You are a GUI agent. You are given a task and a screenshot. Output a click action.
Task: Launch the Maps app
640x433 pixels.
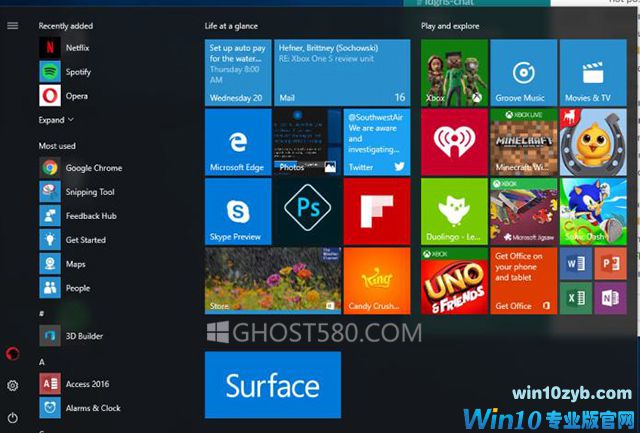(50, 264)
